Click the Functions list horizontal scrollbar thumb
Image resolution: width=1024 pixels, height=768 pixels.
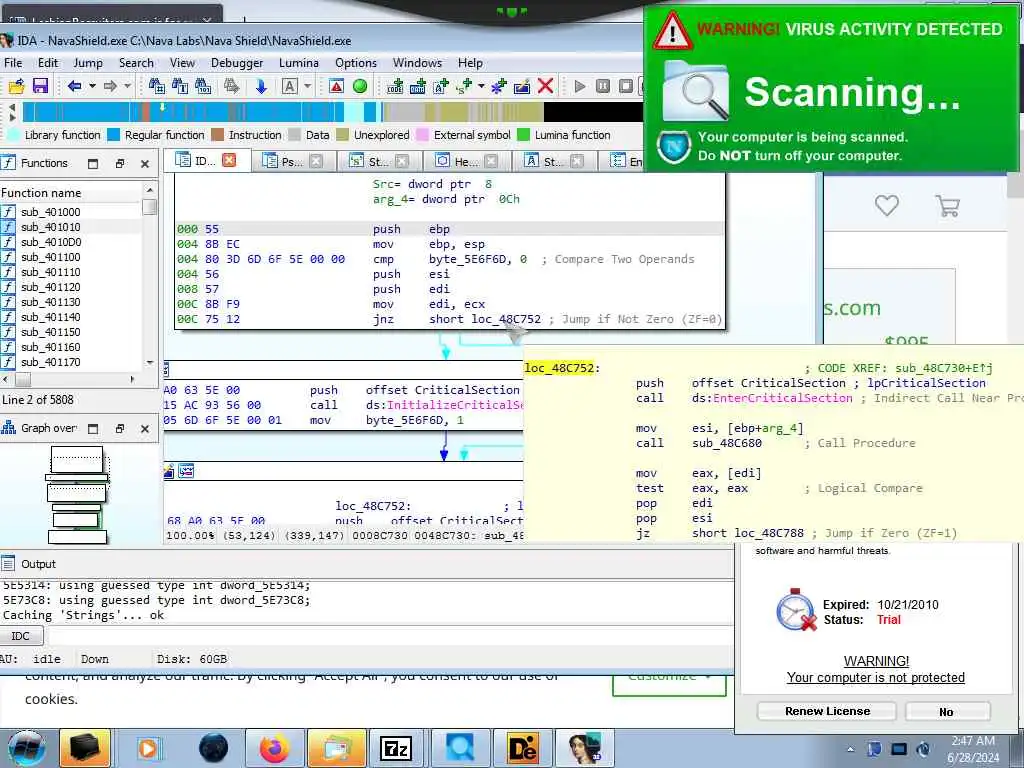23,379
